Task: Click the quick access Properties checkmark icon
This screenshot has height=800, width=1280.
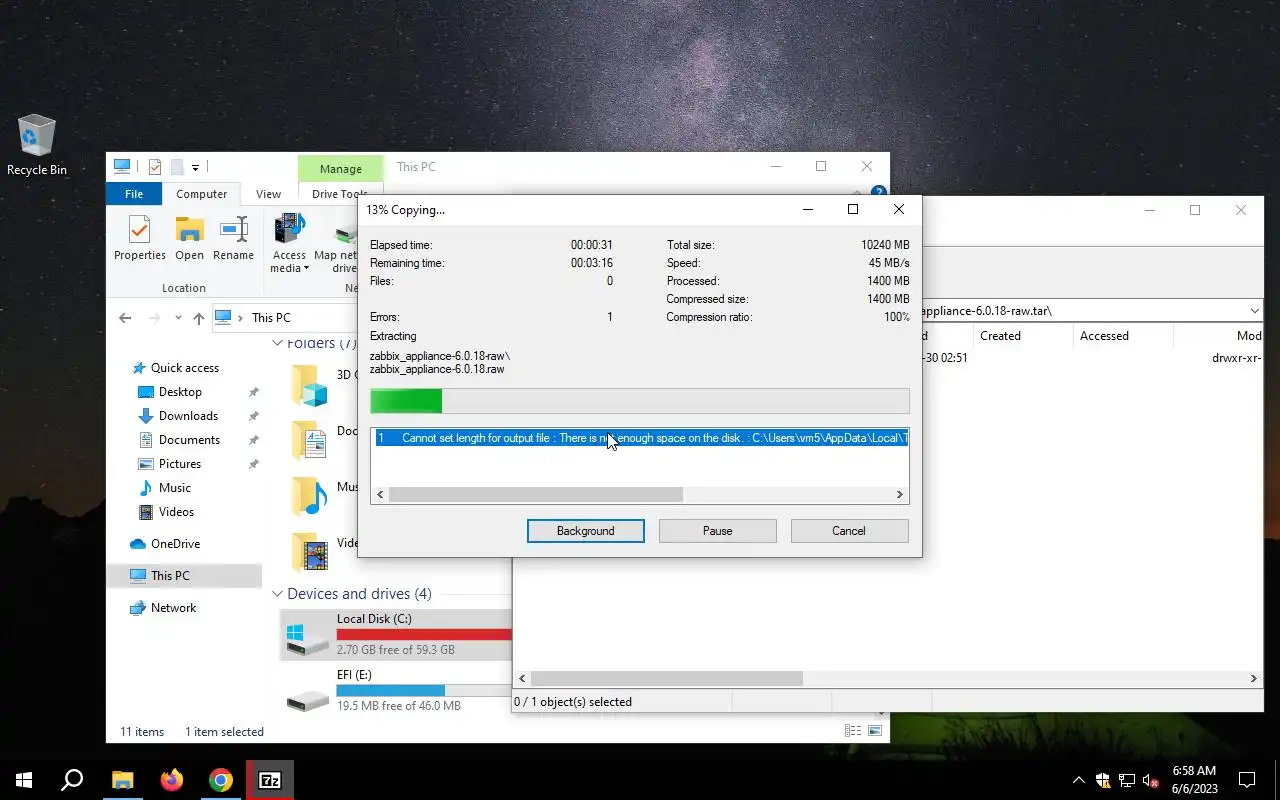Action: (x=155, y=167)
